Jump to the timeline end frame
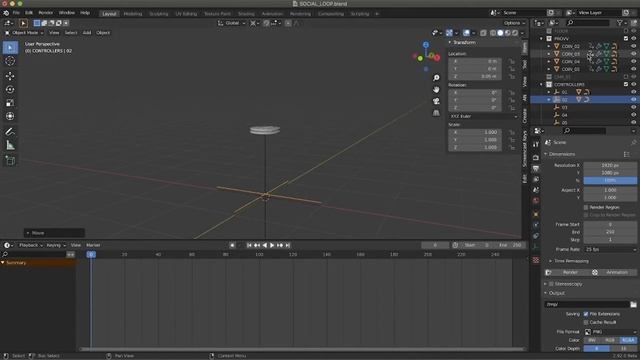This screenshot has height=360, width=640. point(287,245)
